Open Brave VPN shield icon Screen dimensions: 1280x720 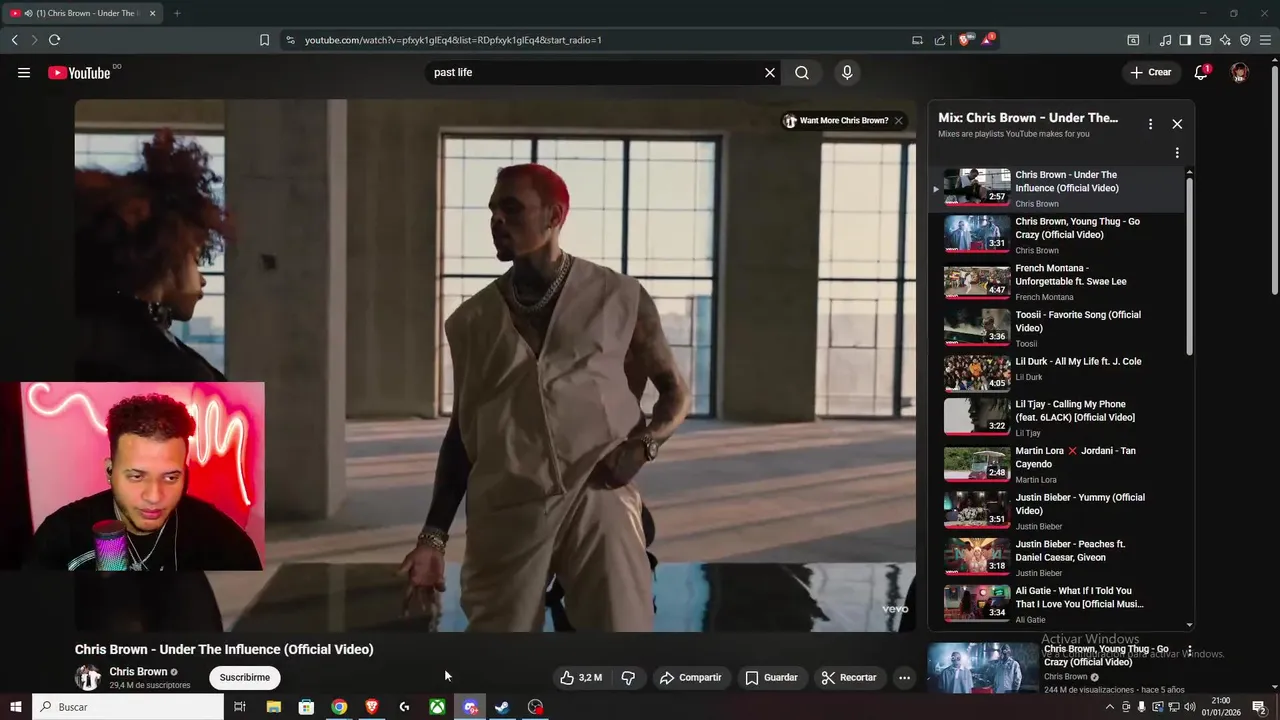click(1245, 40)
